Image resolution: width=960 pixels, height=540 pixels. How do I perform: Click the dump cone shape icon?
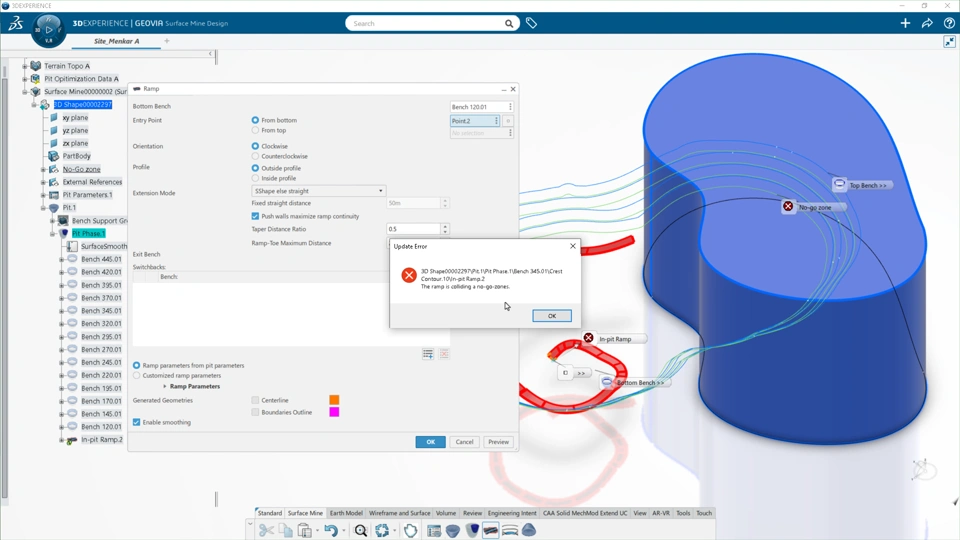coord(529,530)
